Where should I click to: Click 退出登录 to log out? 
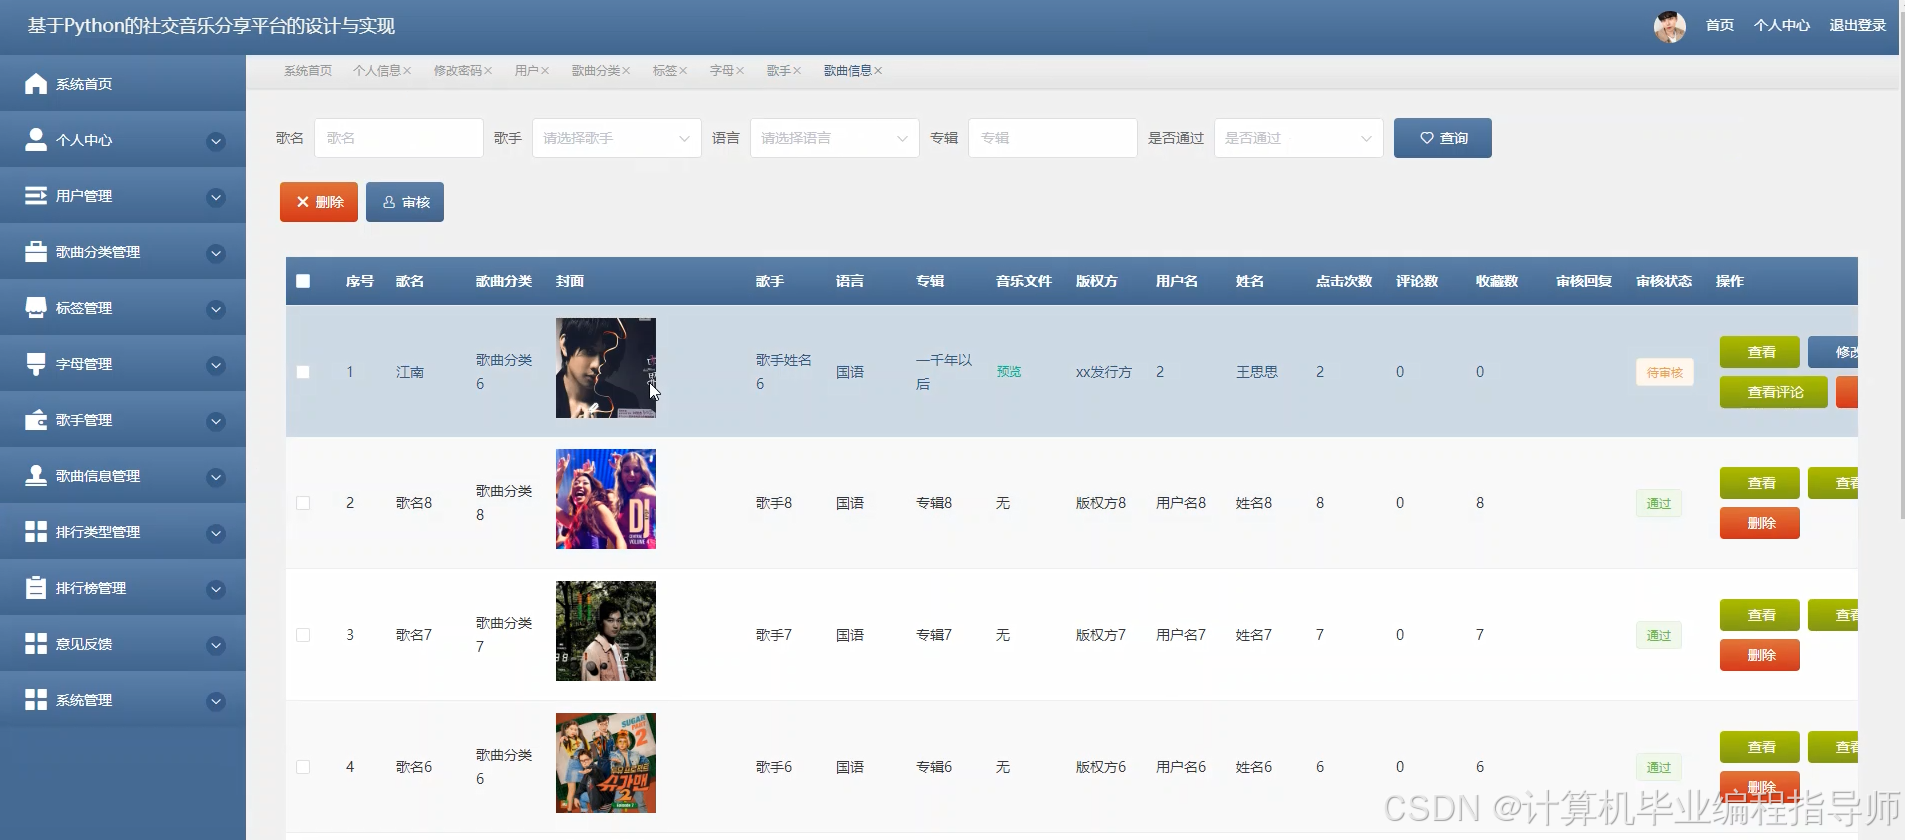click(1858, 25)
